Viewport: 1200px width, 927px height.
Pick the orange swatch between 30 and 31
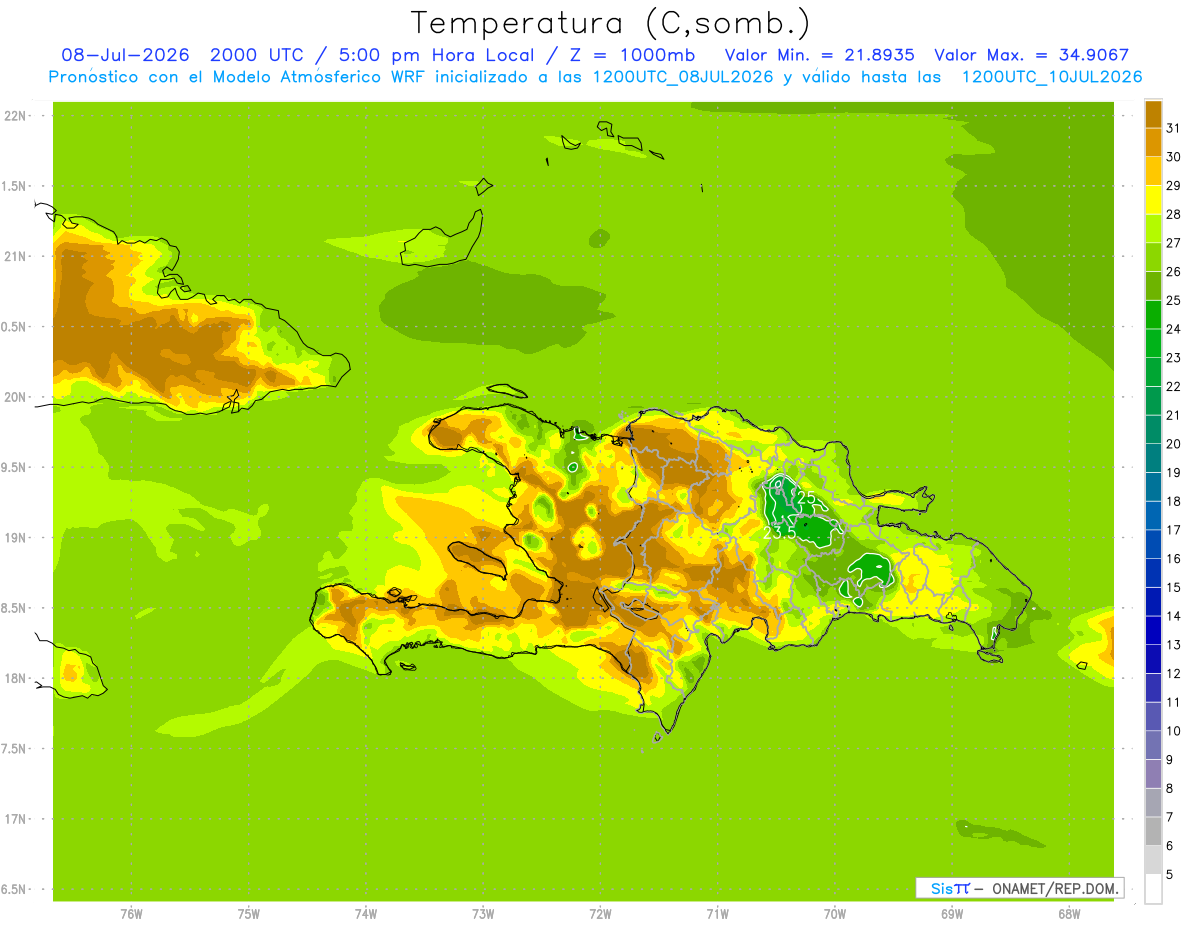coord(1153,143)
